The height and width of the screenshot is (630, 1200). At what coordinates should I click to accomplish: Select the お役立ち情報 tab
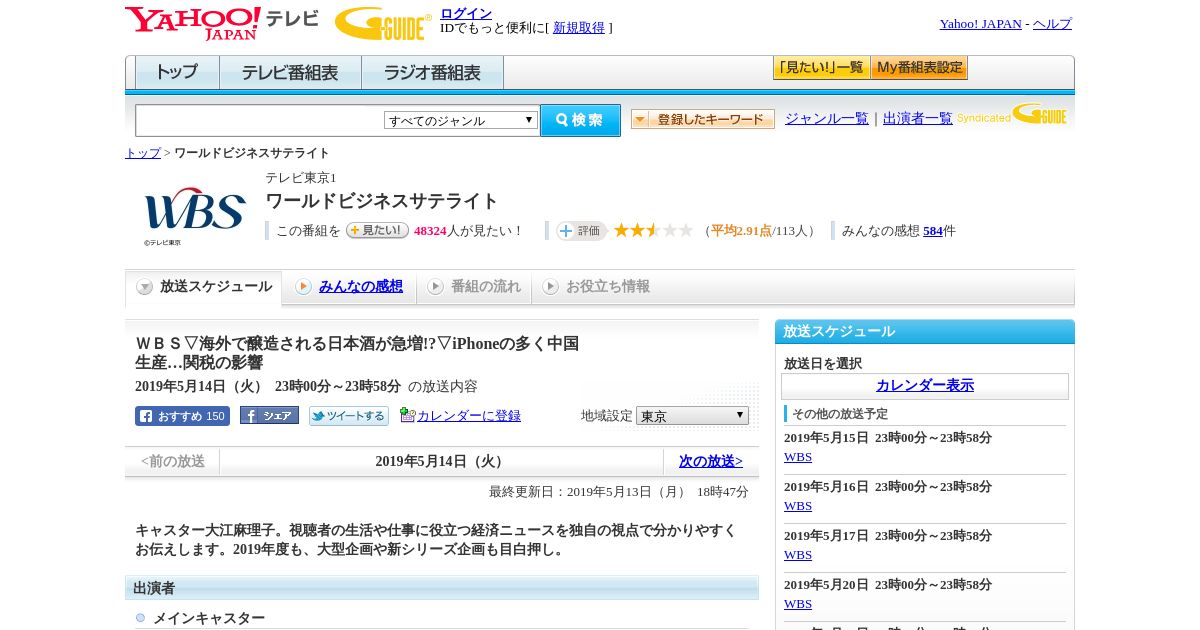click(x=597, y=287)
